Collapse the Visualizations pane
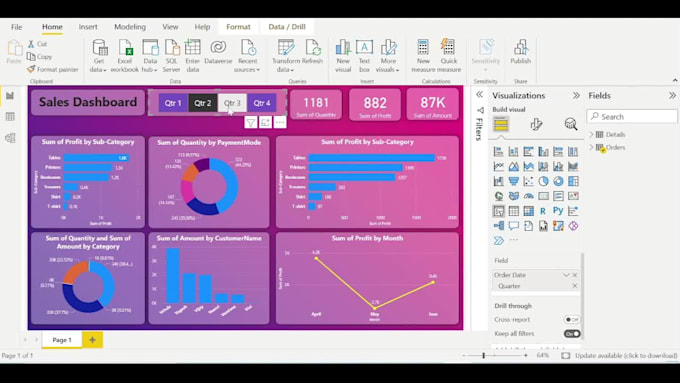 (x=576, y=95)
